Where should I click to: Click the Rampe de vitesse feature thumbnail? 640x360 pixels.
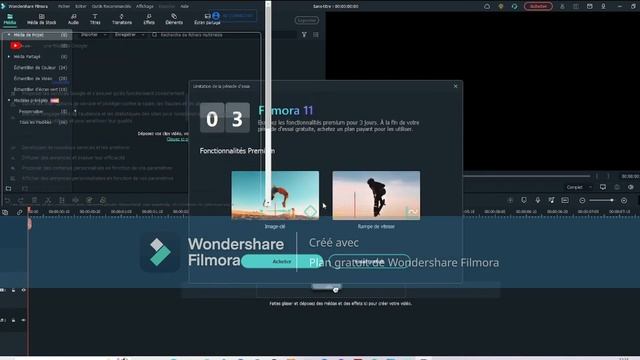pos(376,196)
